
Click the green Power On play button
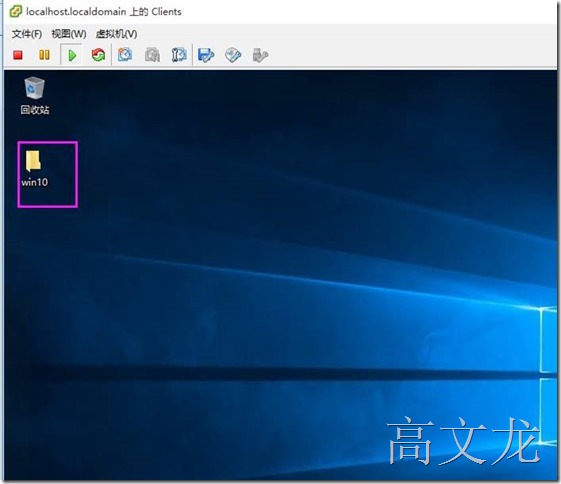tap(72, 55)
